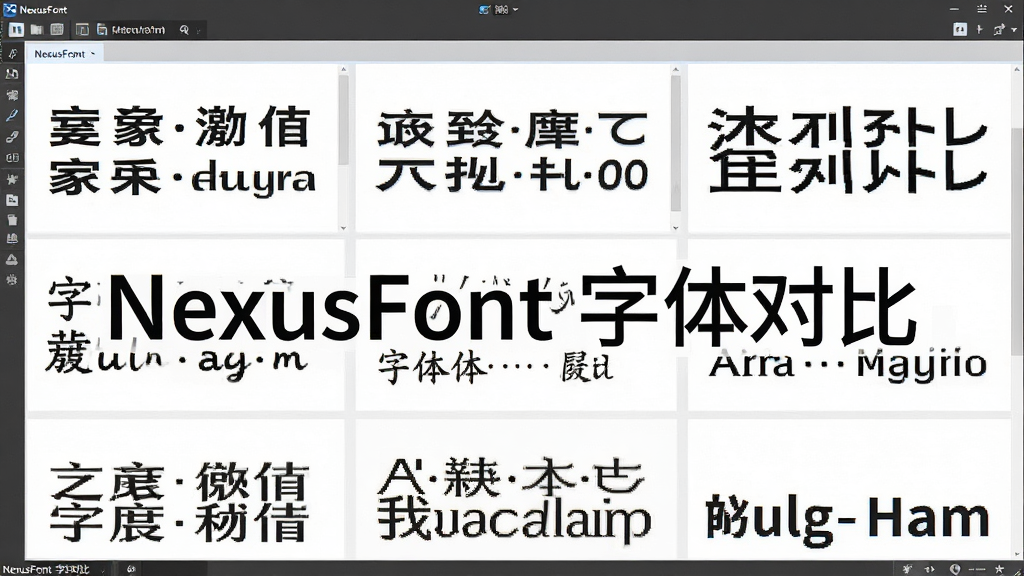Click the stamp icon below trash in sidebar

tap(12, 239)
